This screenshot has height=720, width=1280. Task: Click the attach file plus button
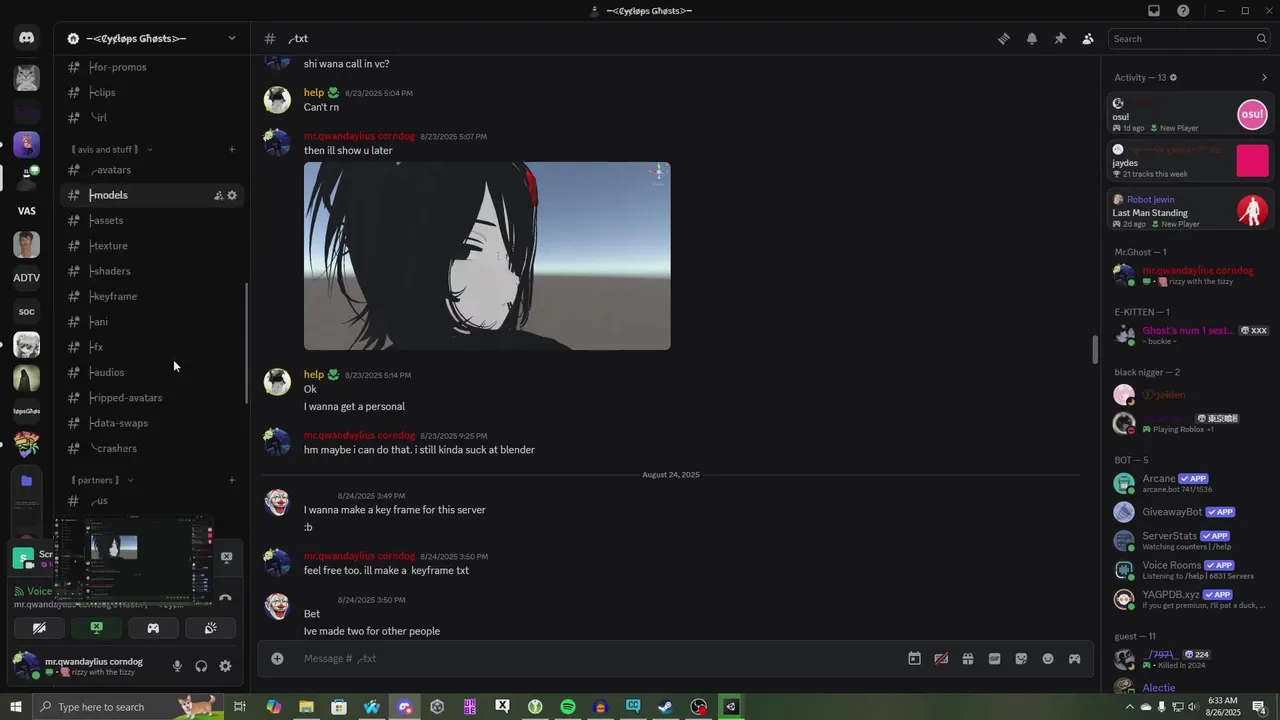[277, 658]
